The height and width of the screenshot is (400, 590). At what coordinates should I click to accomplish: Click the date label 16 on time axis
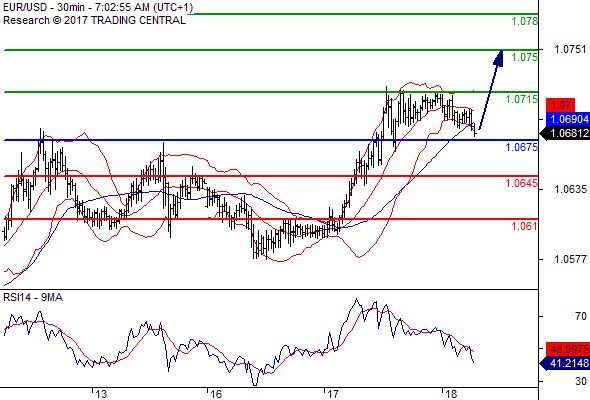[x=216, y=394]
